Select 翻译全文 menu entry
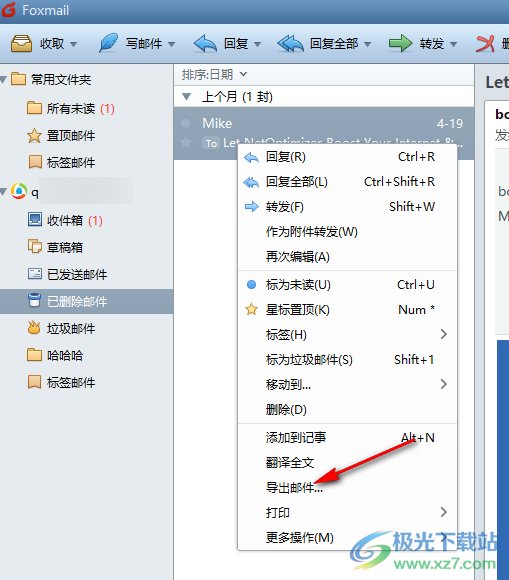This screenshot has width=509, height=580. pos(348,462)
